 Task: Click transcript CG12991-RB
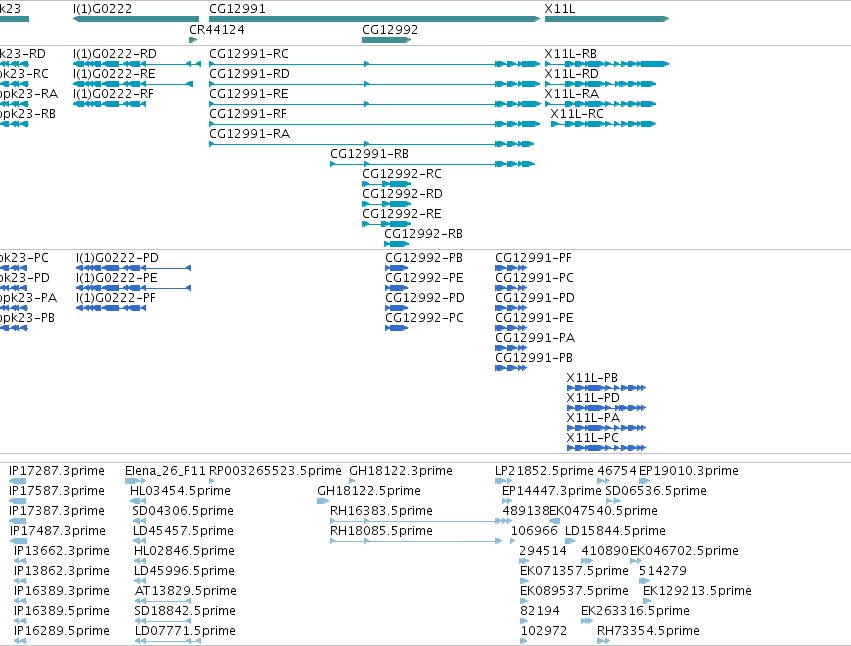pos(433,164)
